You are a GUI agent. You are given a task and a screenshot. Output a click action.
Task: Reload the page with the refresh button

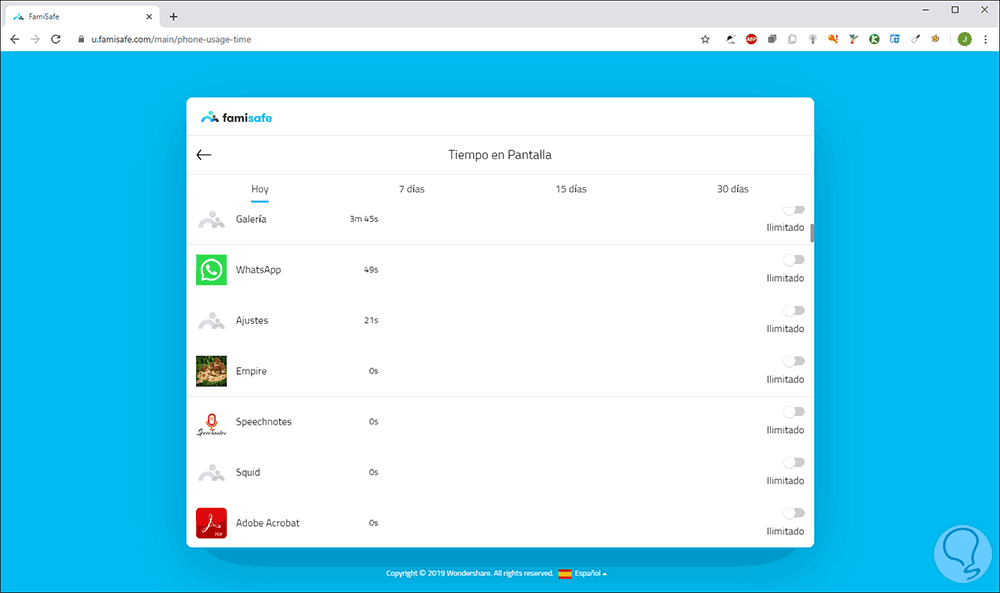pos(55,39)
